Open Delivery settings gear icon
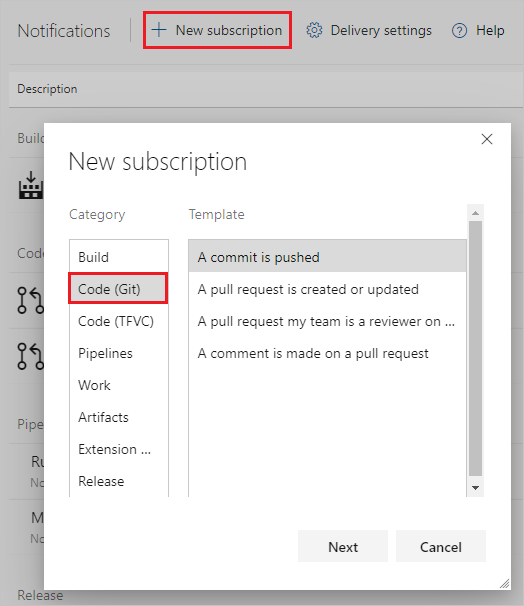Image resolution: width=524 pixels, height=606 pixels. (314, 30)
